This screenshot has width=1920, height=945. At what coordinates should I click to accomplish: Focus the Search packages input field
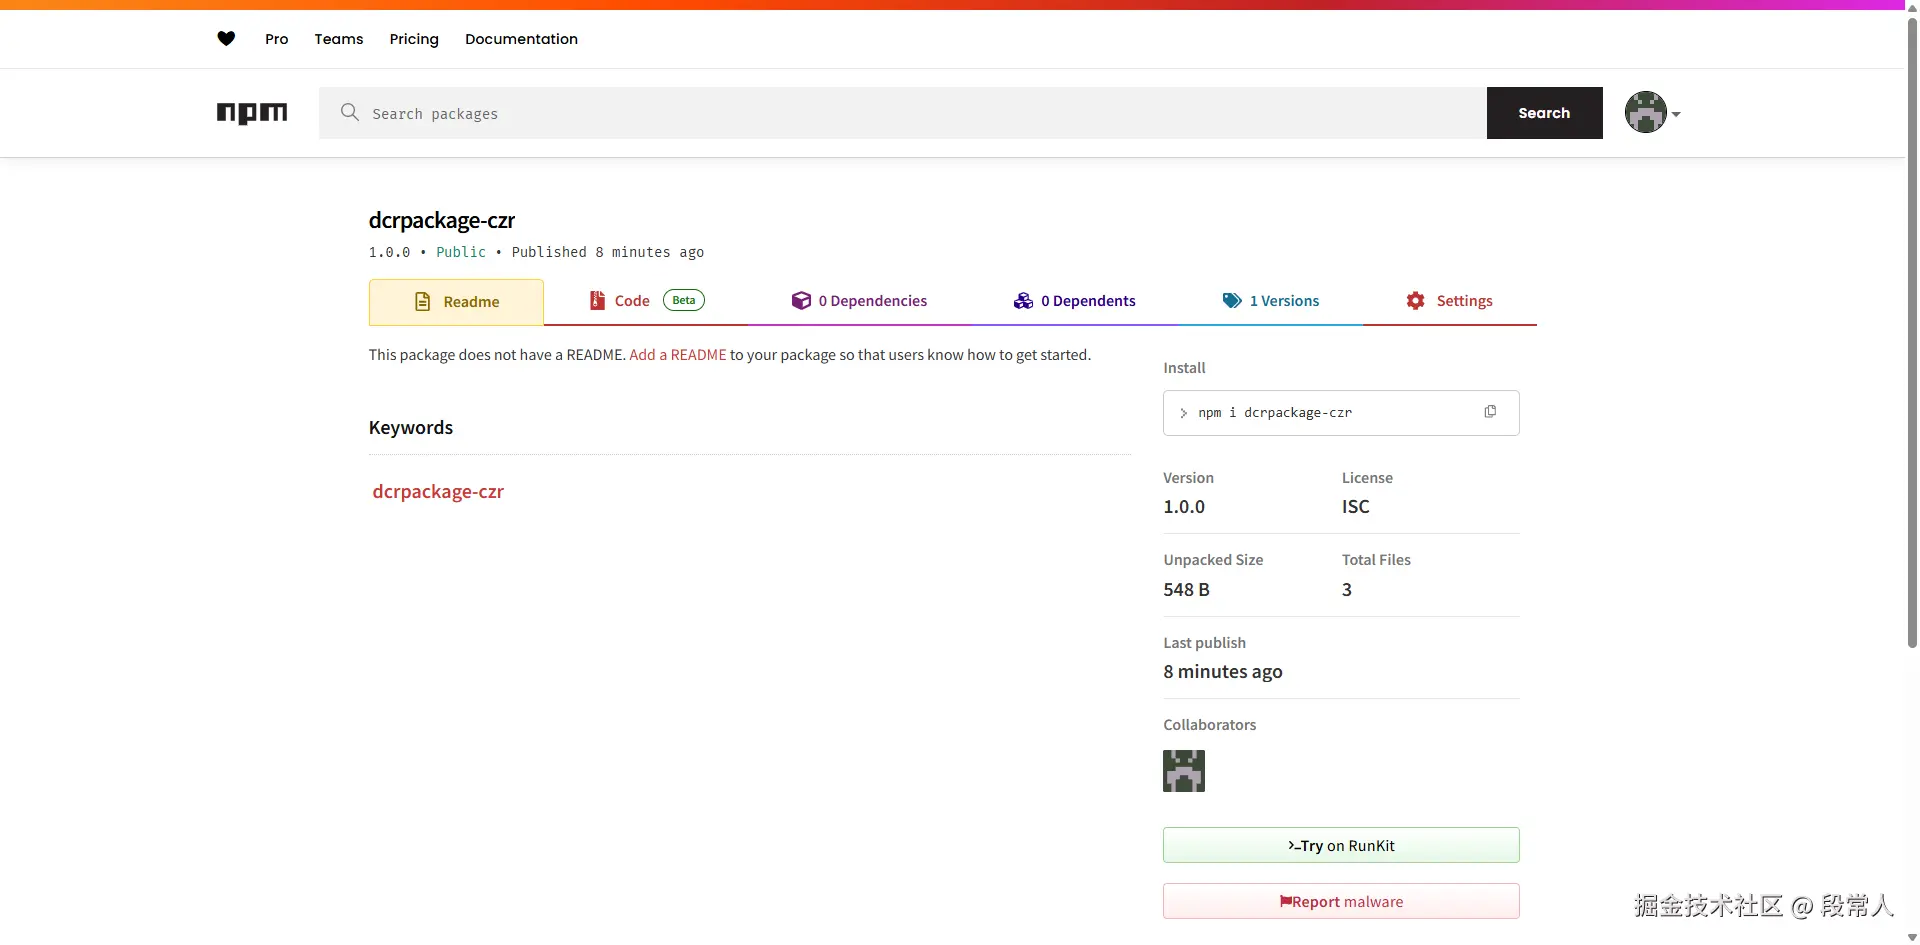coord(902,113)
